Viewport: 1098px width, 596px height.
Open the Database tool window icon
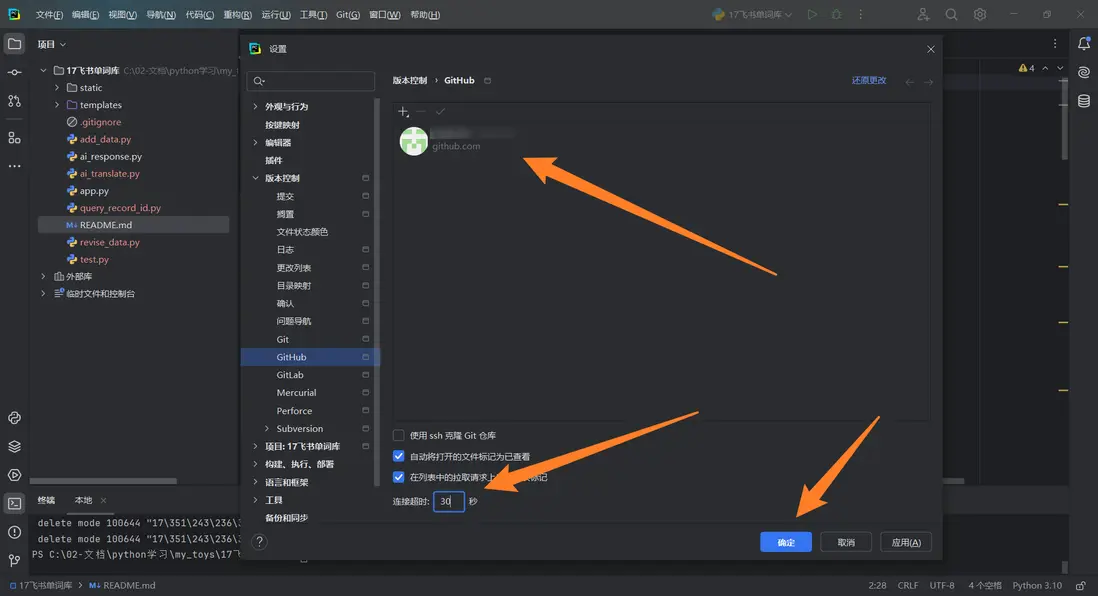coord(1083,101)
